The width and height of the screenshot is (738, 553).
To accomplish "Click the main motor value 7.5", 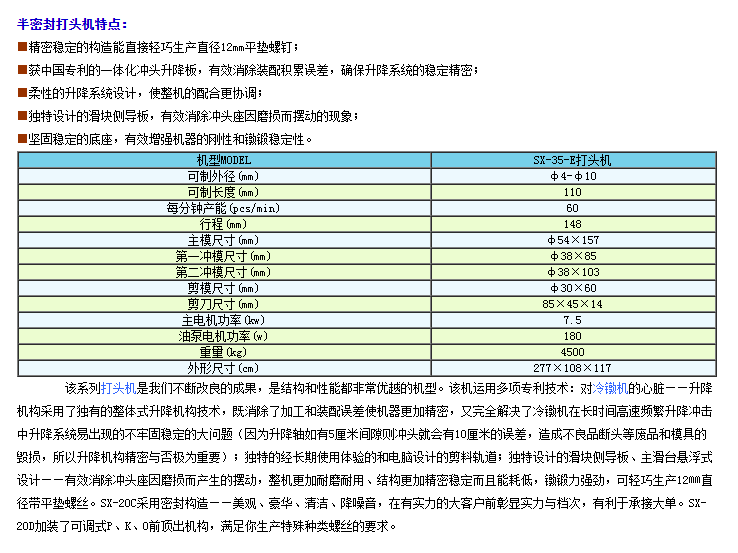I will pyautogui.click(x=573, y=321).
